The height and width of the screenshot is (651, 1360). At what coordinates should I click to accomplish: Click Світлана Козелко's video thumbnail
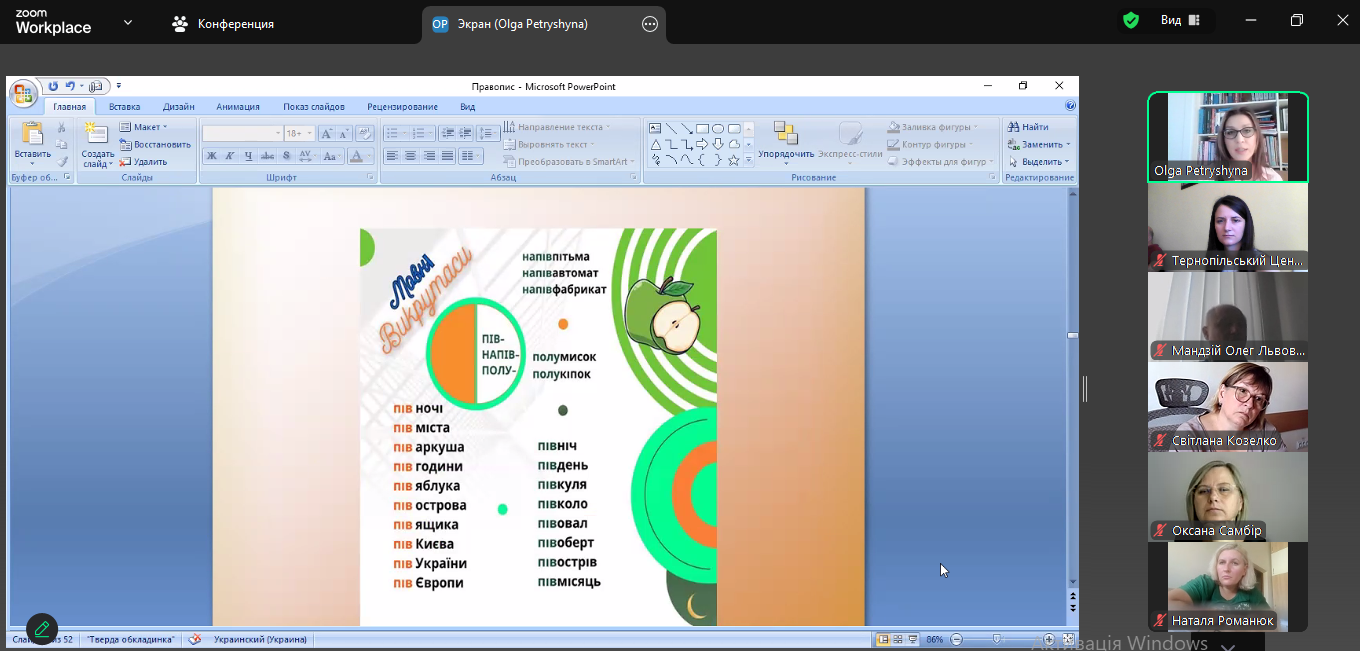[1228, 407]
